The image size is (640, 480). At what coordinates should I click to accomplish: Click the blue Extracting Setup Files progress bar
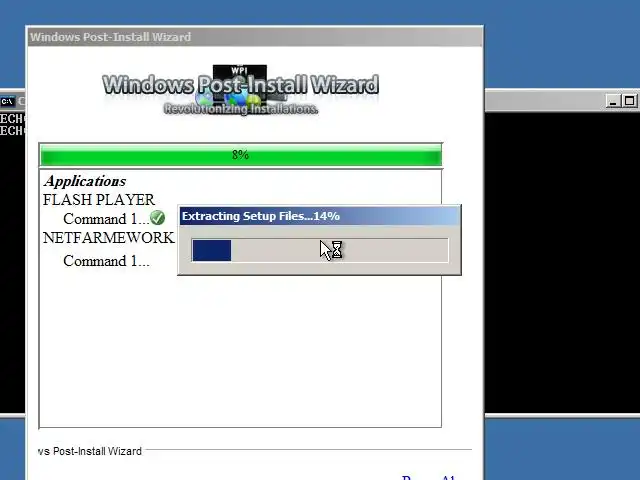pyautogui.click(x=320, y=250)
